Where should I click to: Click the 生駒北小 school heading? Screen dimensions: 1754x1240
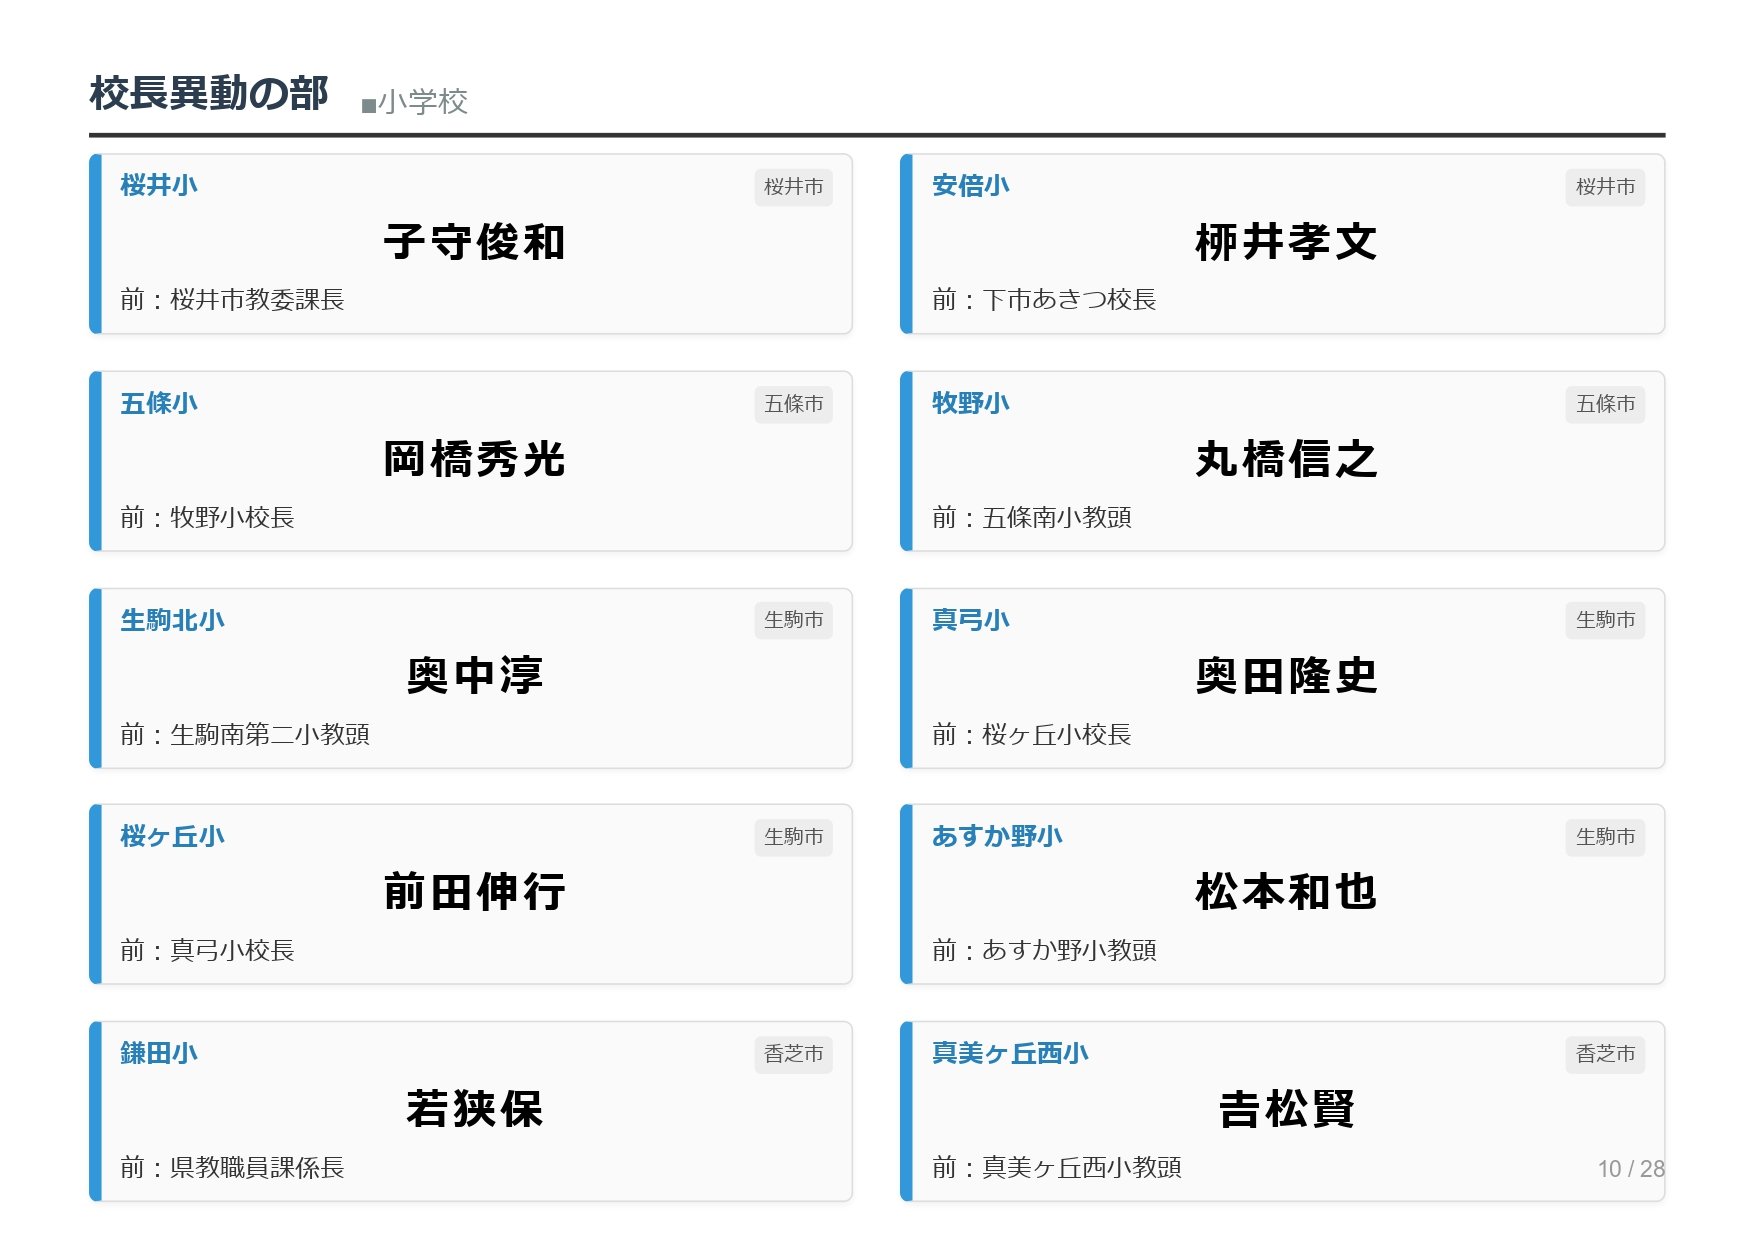pos(172,620)
